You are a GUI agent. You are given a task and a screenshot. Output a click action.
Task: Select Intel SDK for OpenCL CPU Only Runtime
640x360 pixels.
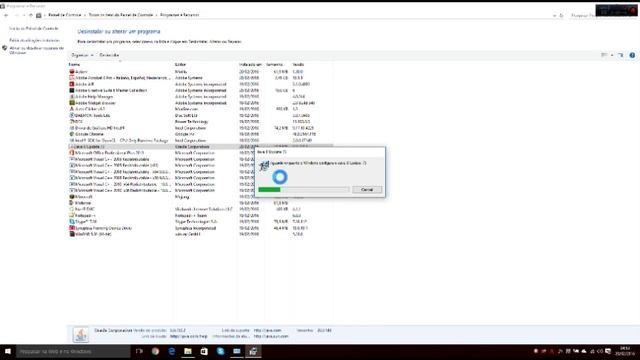pos(200,140)
